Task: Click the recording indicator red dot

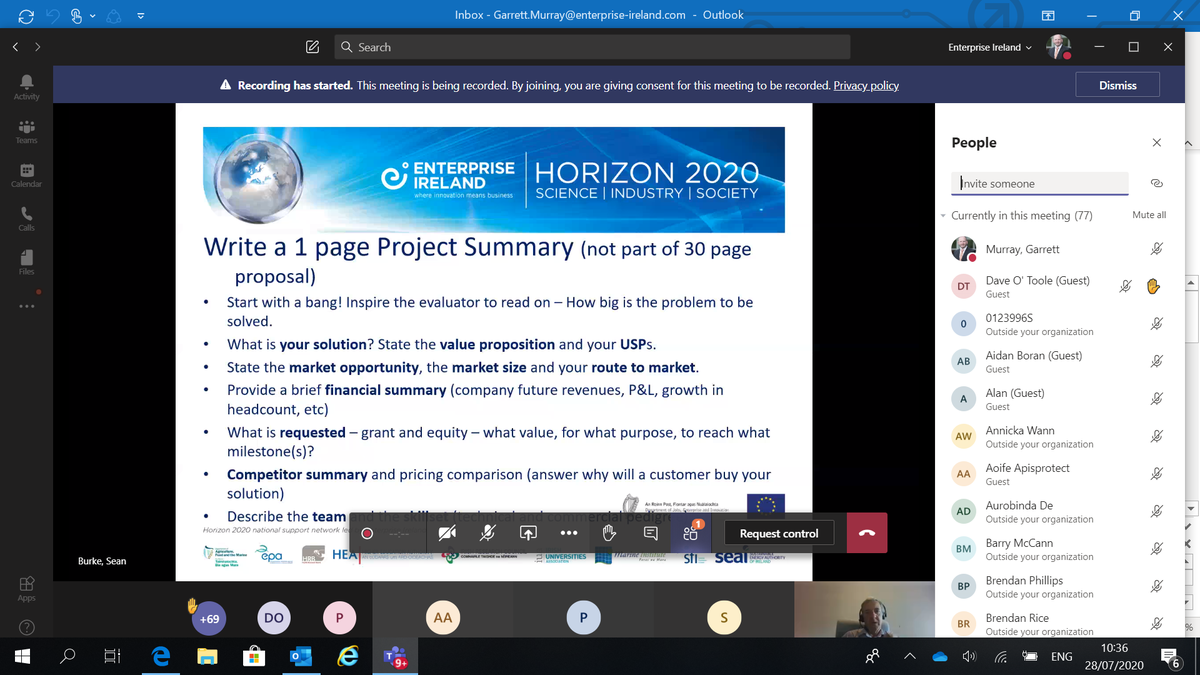Action: [367, 534]
